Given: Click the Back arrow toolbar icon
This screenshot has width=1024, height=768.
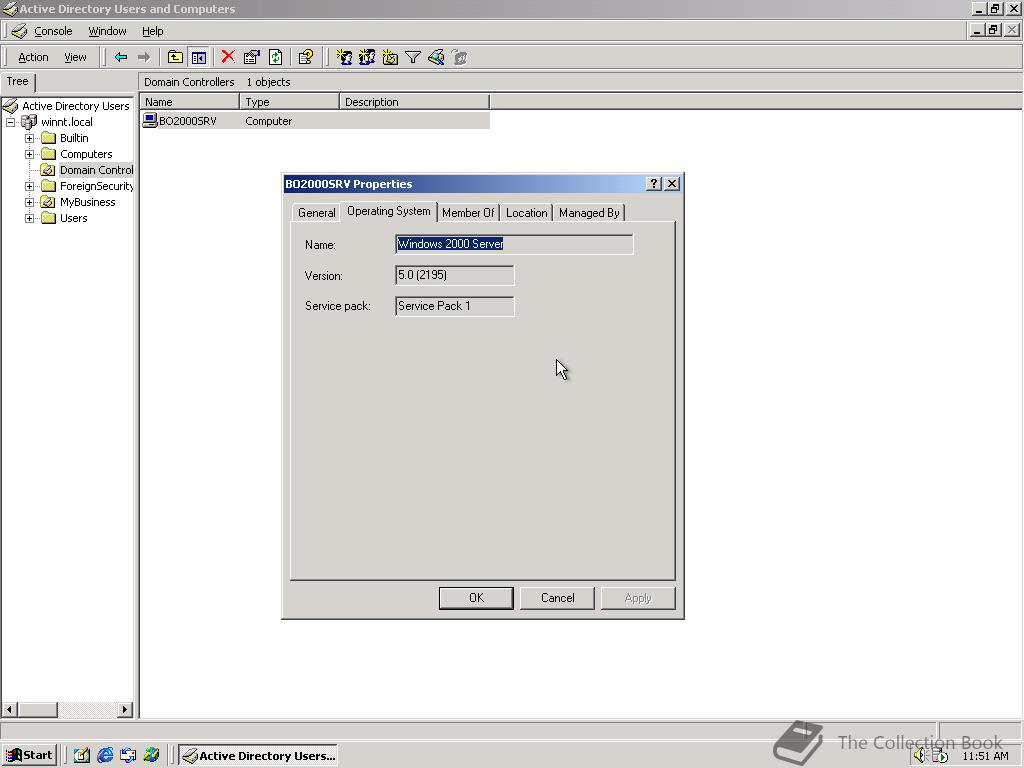Looking at the screenshot, I should pos(120,57).
